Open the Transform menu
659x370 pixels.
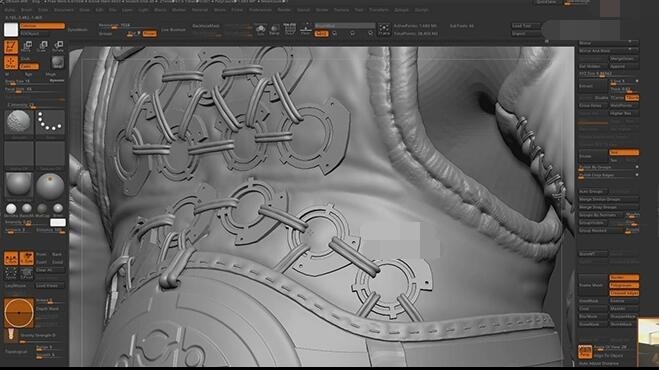[x=379, y=10]
